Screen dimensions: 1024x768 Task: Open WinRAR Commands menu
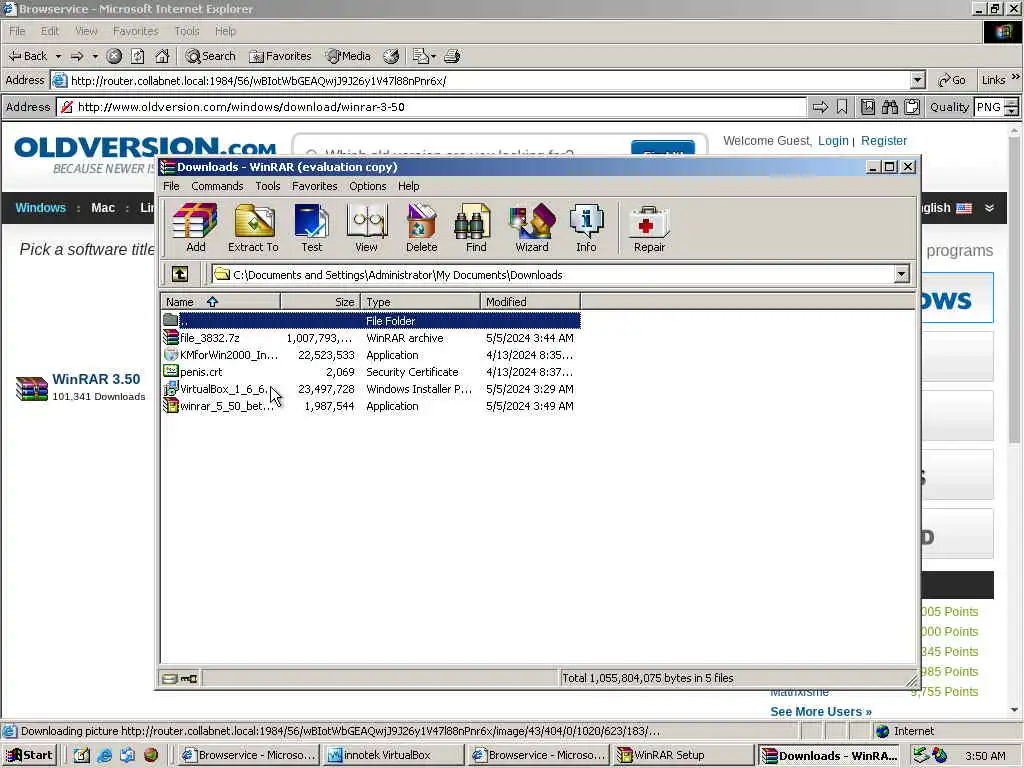point(217,186)
